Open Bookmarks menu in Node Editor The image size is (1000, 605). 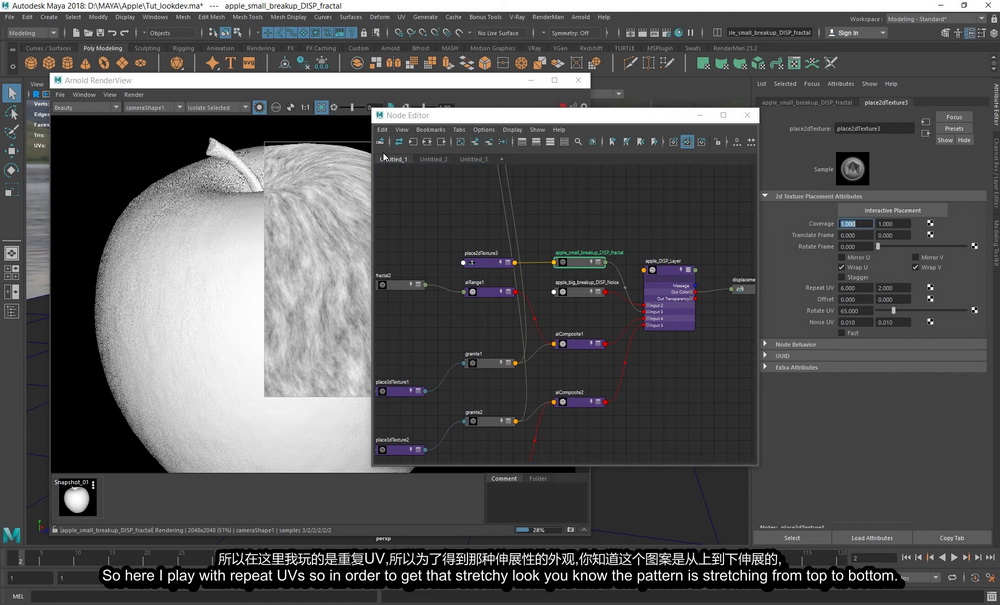coord(430,129)
